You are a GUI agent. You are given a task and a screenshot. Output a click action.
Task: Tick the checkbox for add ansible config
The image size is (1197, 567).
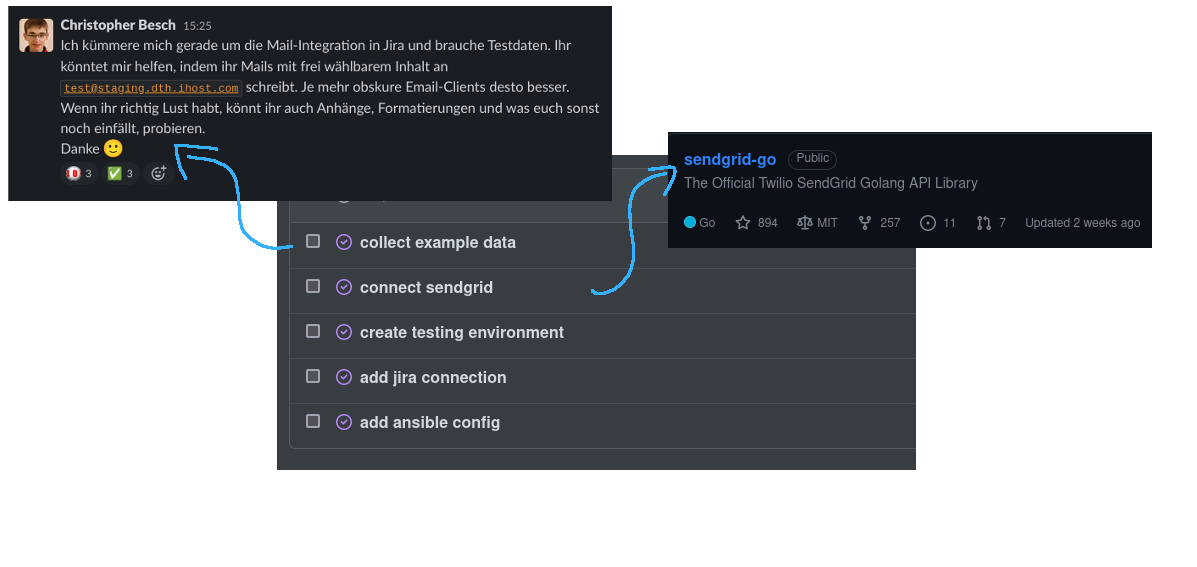[x=313, y=421]
